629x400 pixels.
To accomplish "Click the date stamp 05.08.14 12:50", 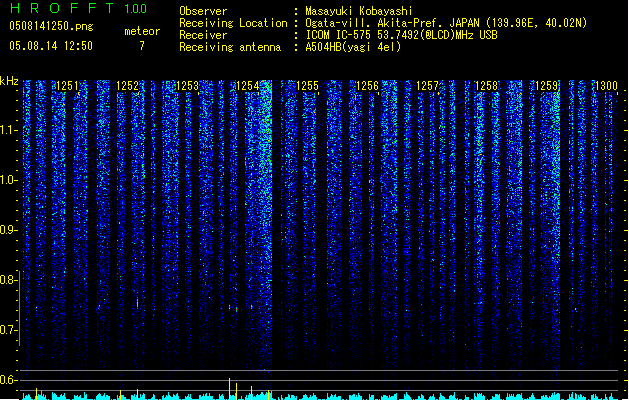I will [51, 46].
